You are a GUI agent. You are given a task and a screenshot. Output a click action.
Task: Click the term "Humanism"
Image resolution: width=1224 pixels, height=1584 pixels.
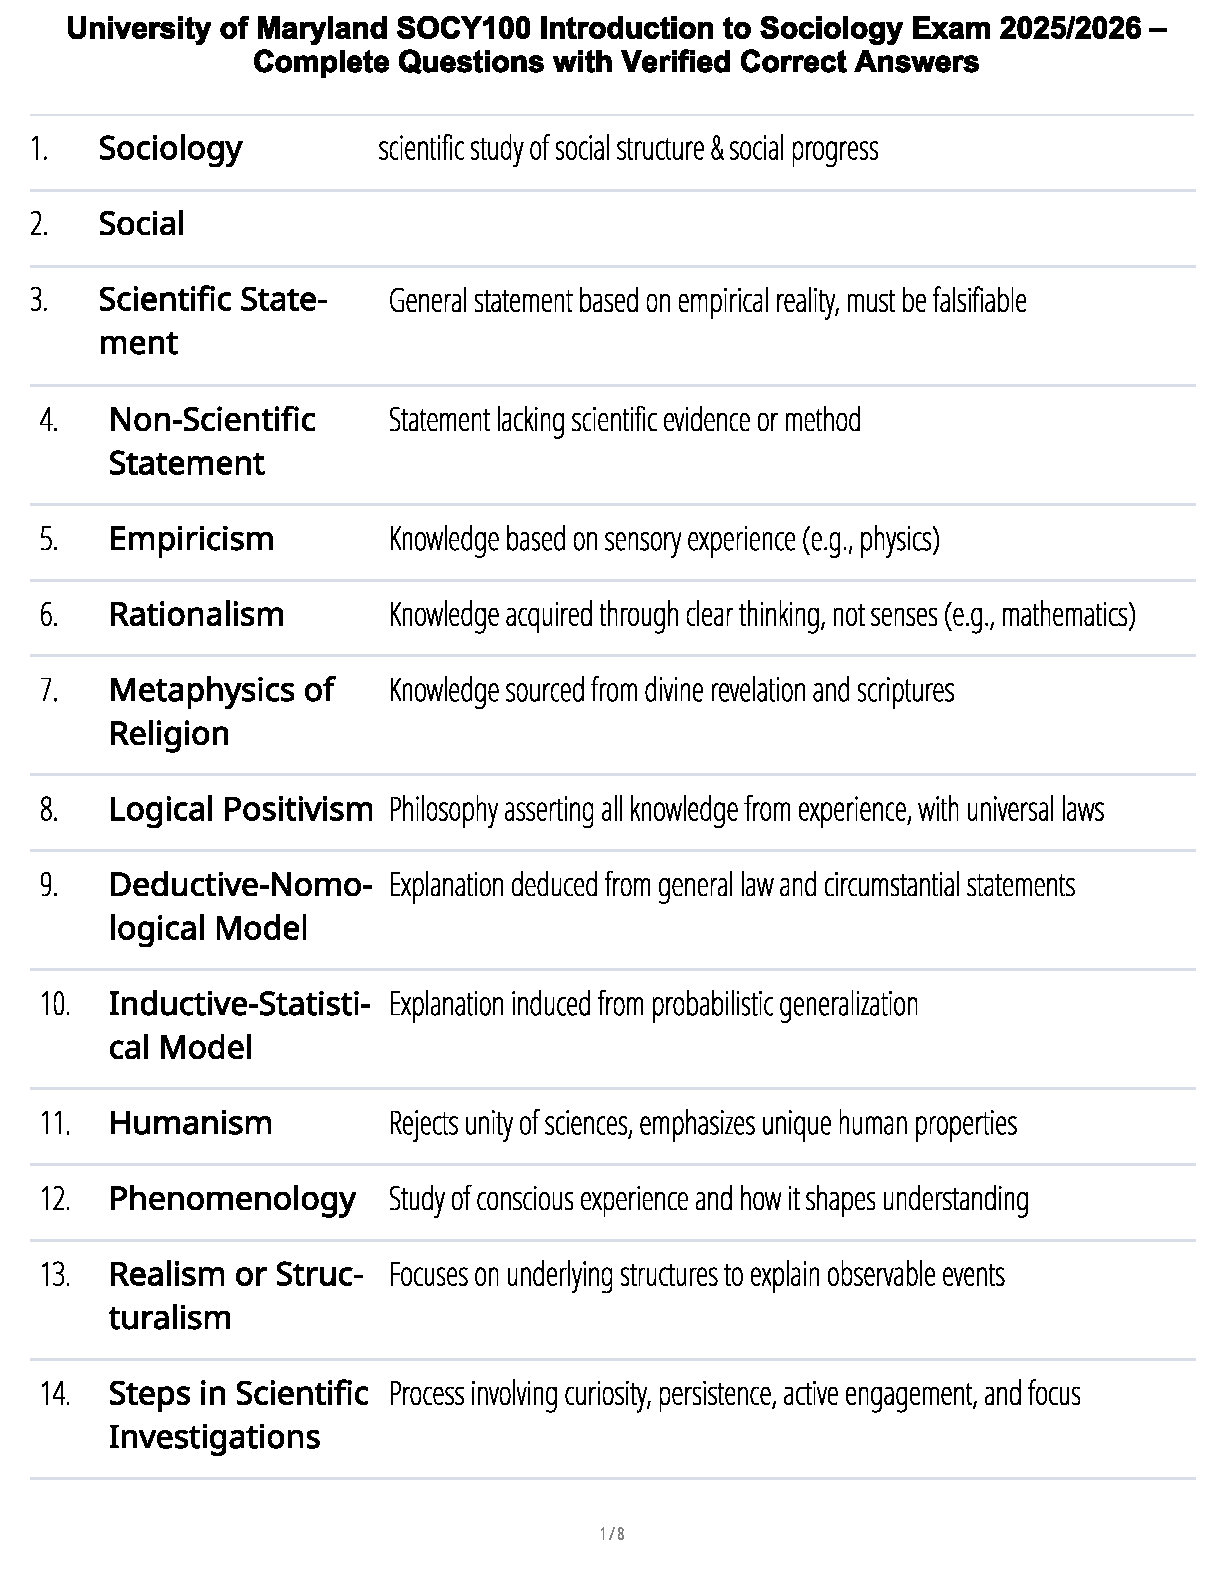click(190, 1123)
